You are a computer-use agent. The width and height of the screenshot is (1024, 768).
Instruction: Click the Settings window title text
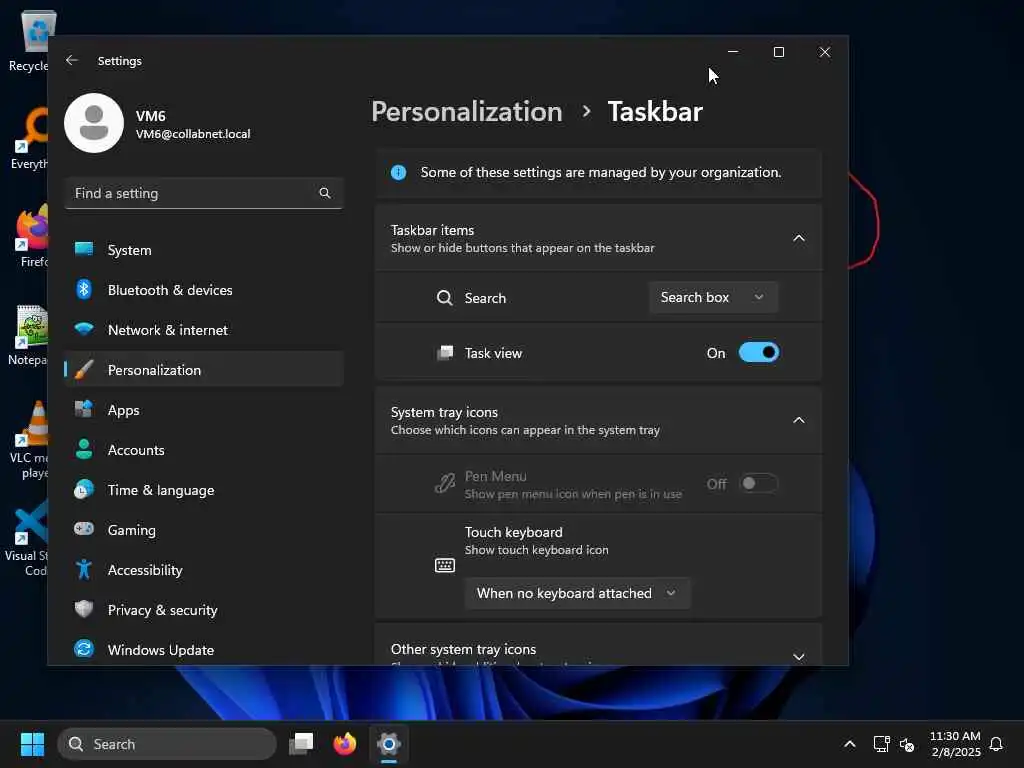[x=120, y=61]
